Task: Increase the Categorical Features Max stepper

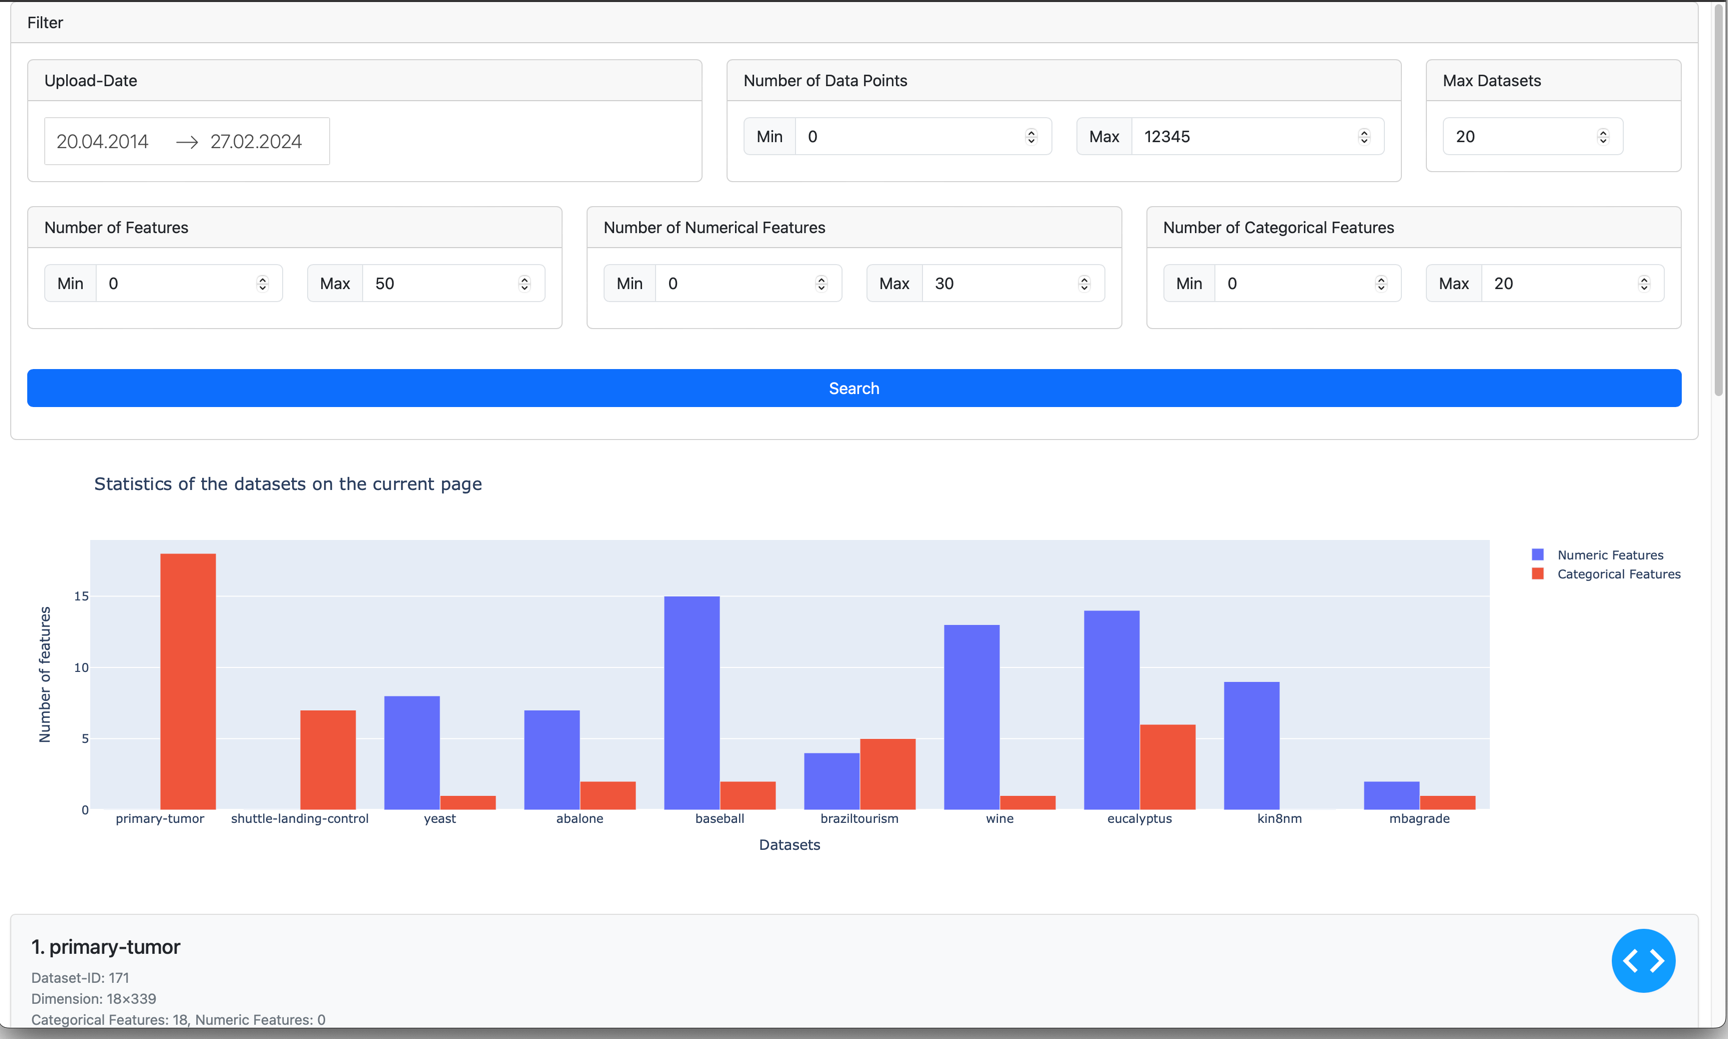Action: [1645, 278]
